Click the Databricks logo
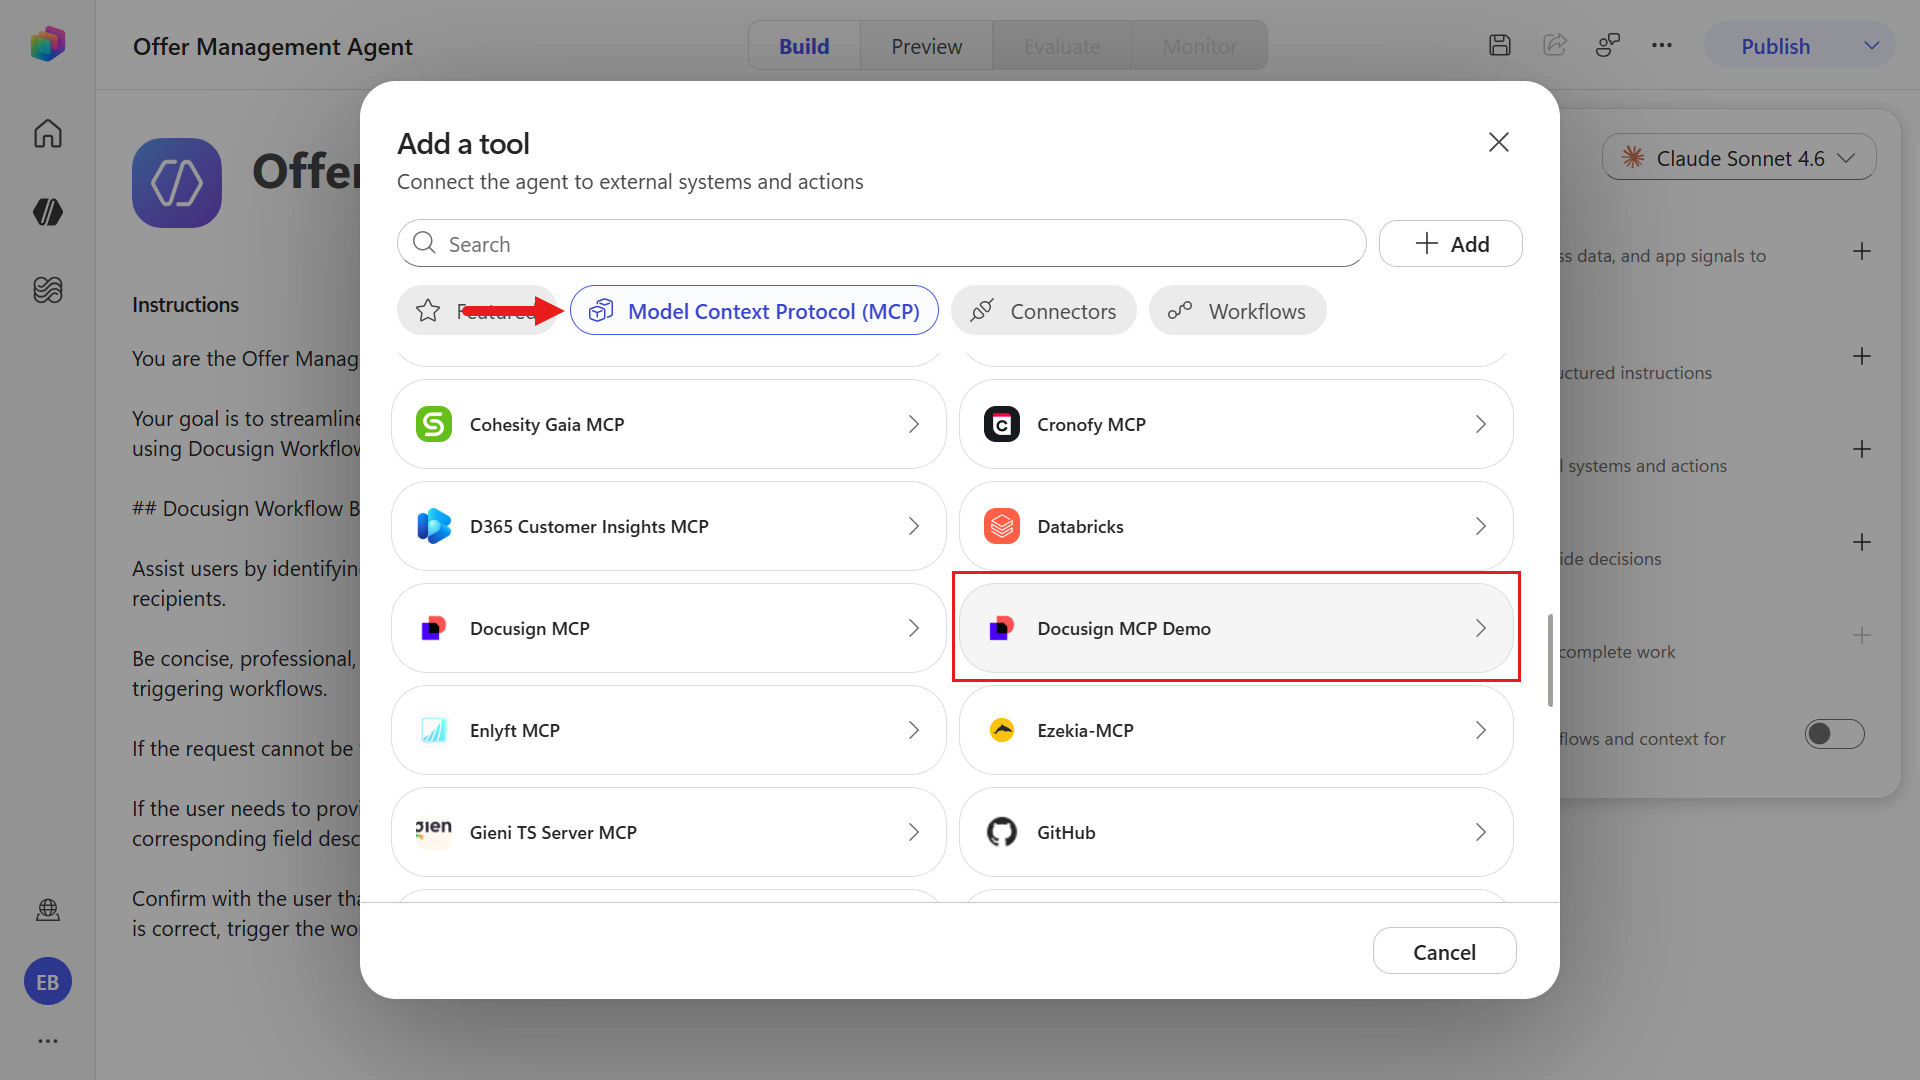 click(1002, 526)
